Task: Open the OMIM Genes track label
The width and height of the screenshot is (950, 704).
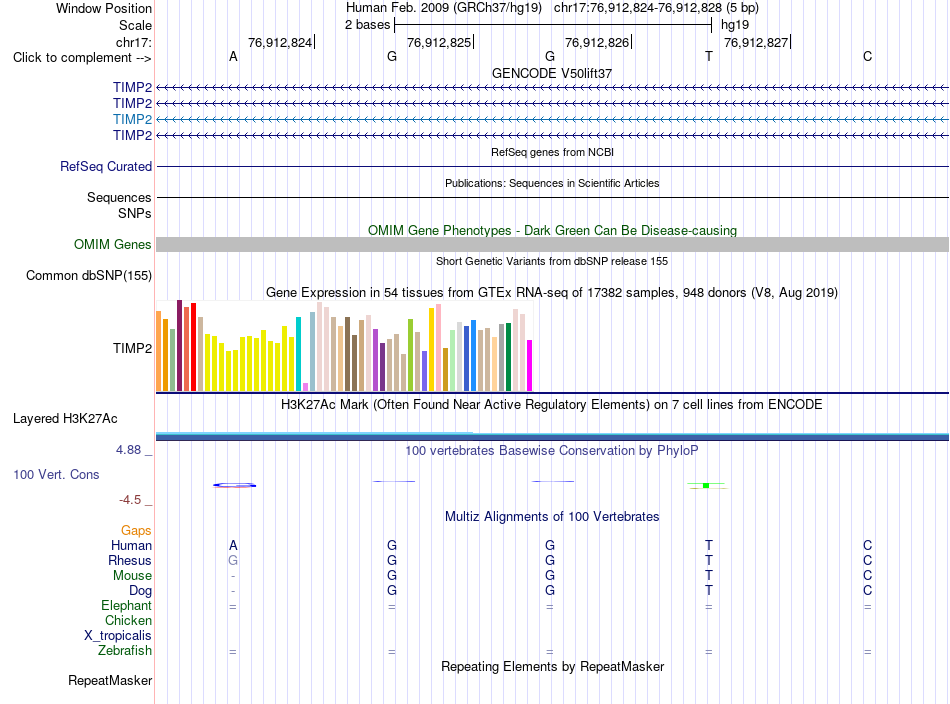Action: [x=113, y=244]
